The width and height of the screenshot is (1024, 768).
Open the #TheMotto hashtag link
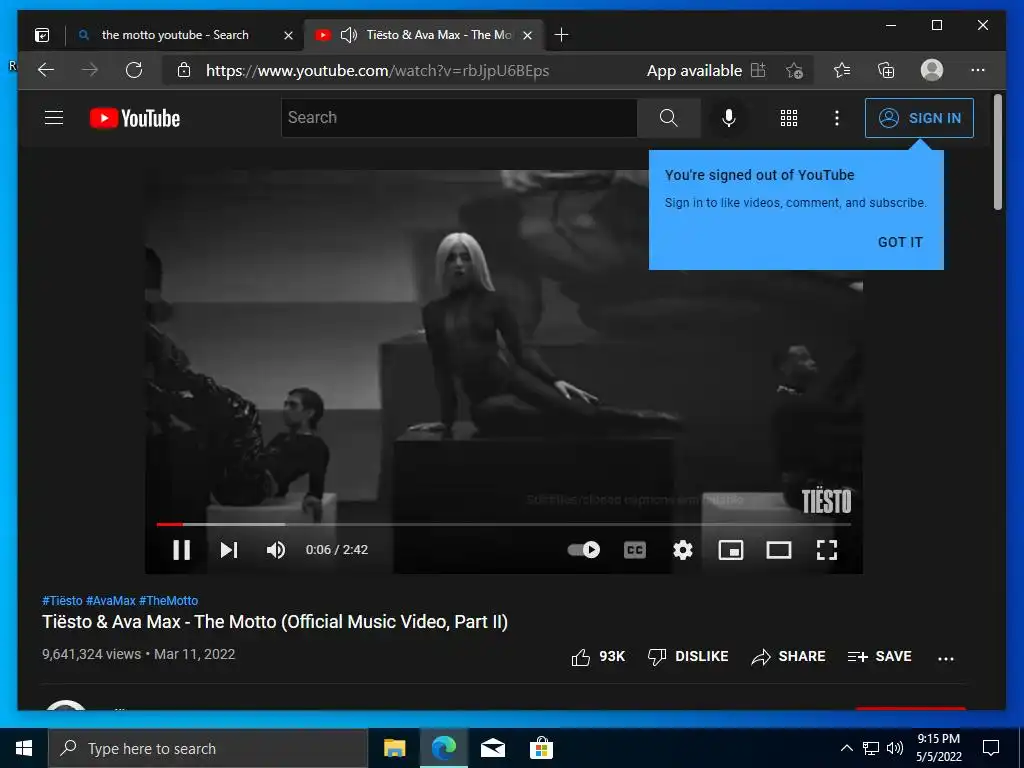(168, 601)
